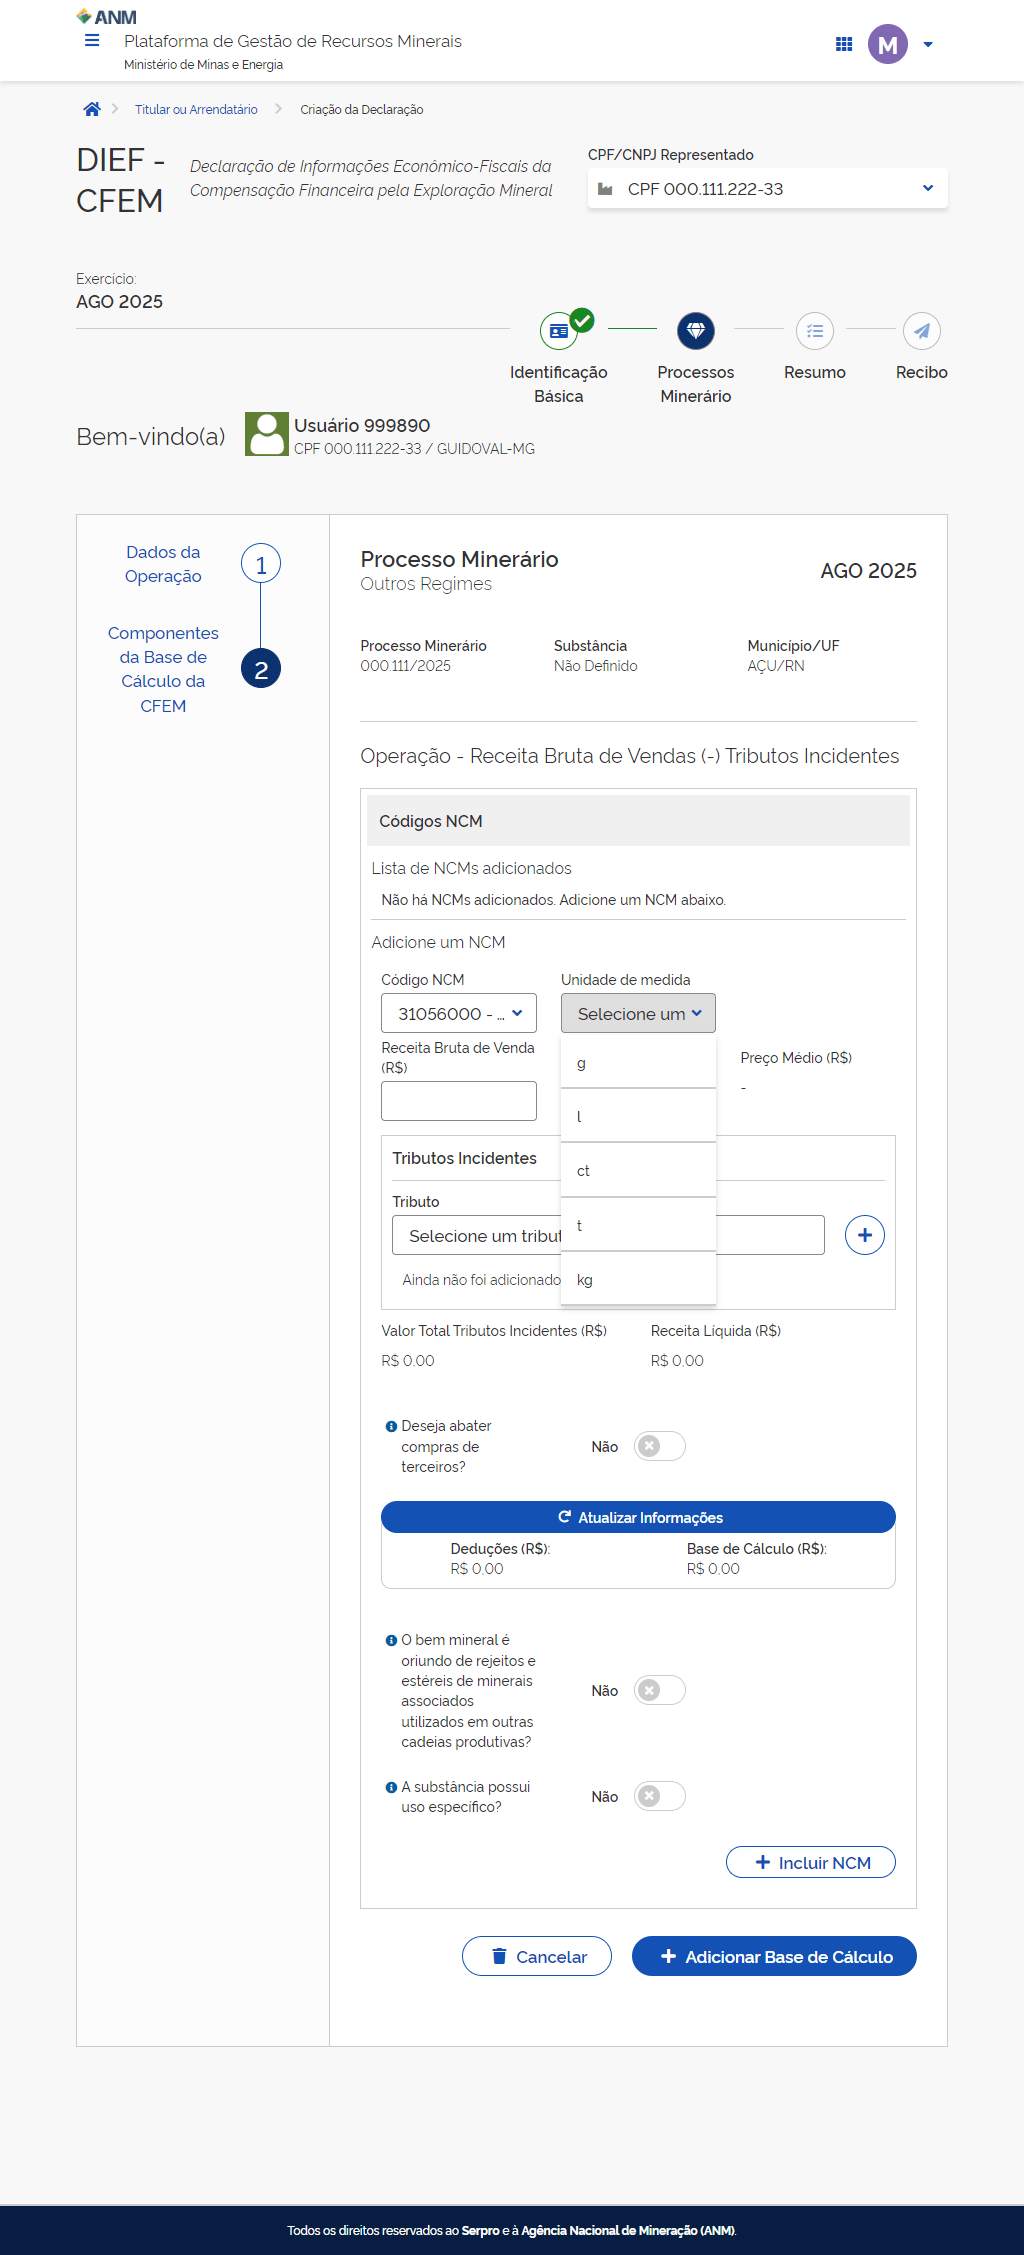Click the Recibo paper plane icon
The height and width of the screenshot is (2255, 1024).
[x=921, y=331]
